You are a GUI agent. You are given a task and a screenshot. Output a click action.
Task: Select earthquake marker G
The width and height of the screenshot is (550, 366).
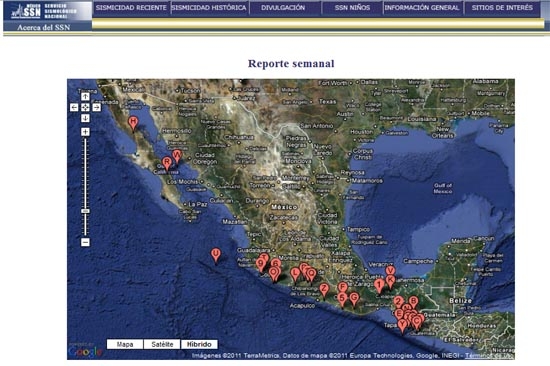pyautogui.click(x=354, y=299)
